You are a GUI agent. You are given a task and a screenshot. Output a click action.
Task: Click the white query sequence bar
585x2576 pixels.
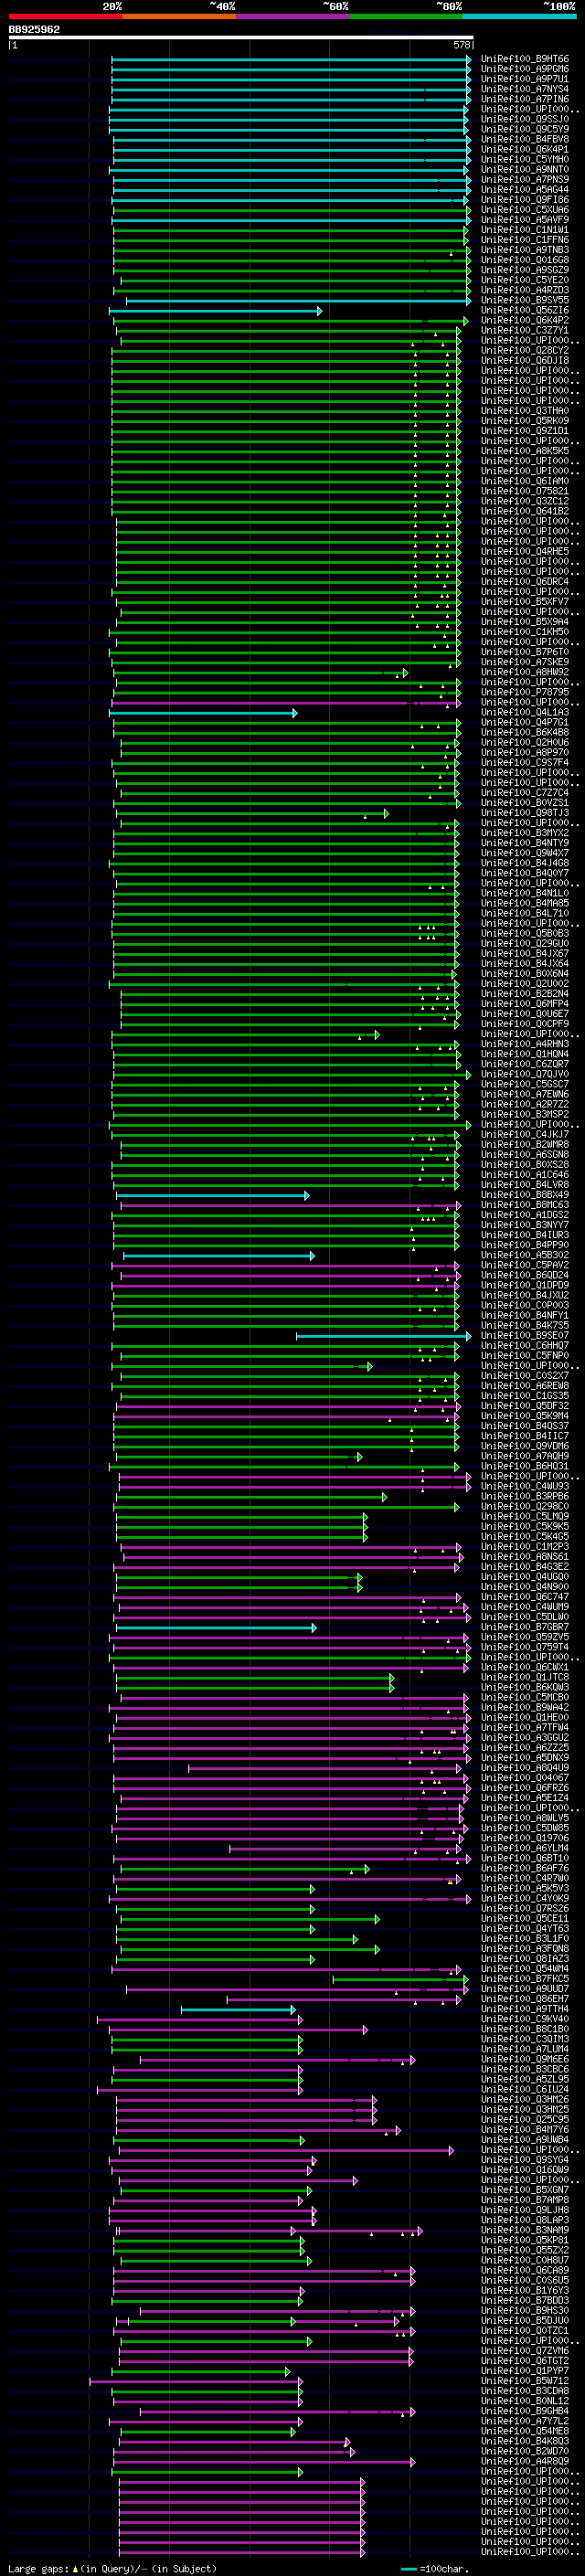[x=241, y=37]
